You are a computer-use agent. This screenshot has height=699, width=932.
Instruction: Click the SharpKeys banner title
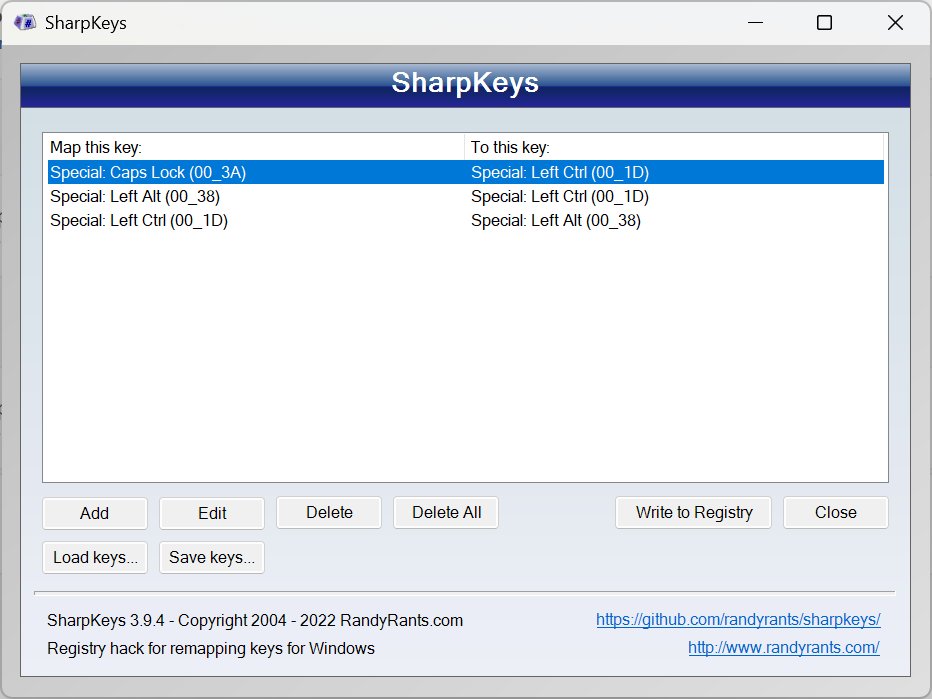click(464, 85)
